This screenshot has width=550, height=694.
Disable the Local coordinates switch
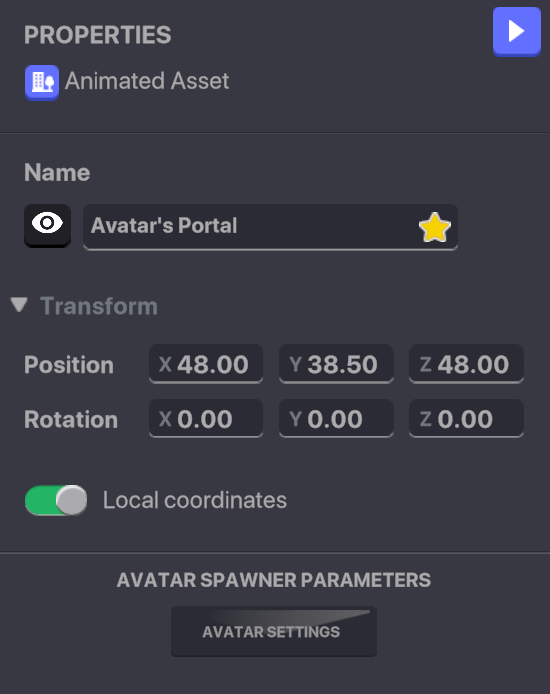click(56, 500)
